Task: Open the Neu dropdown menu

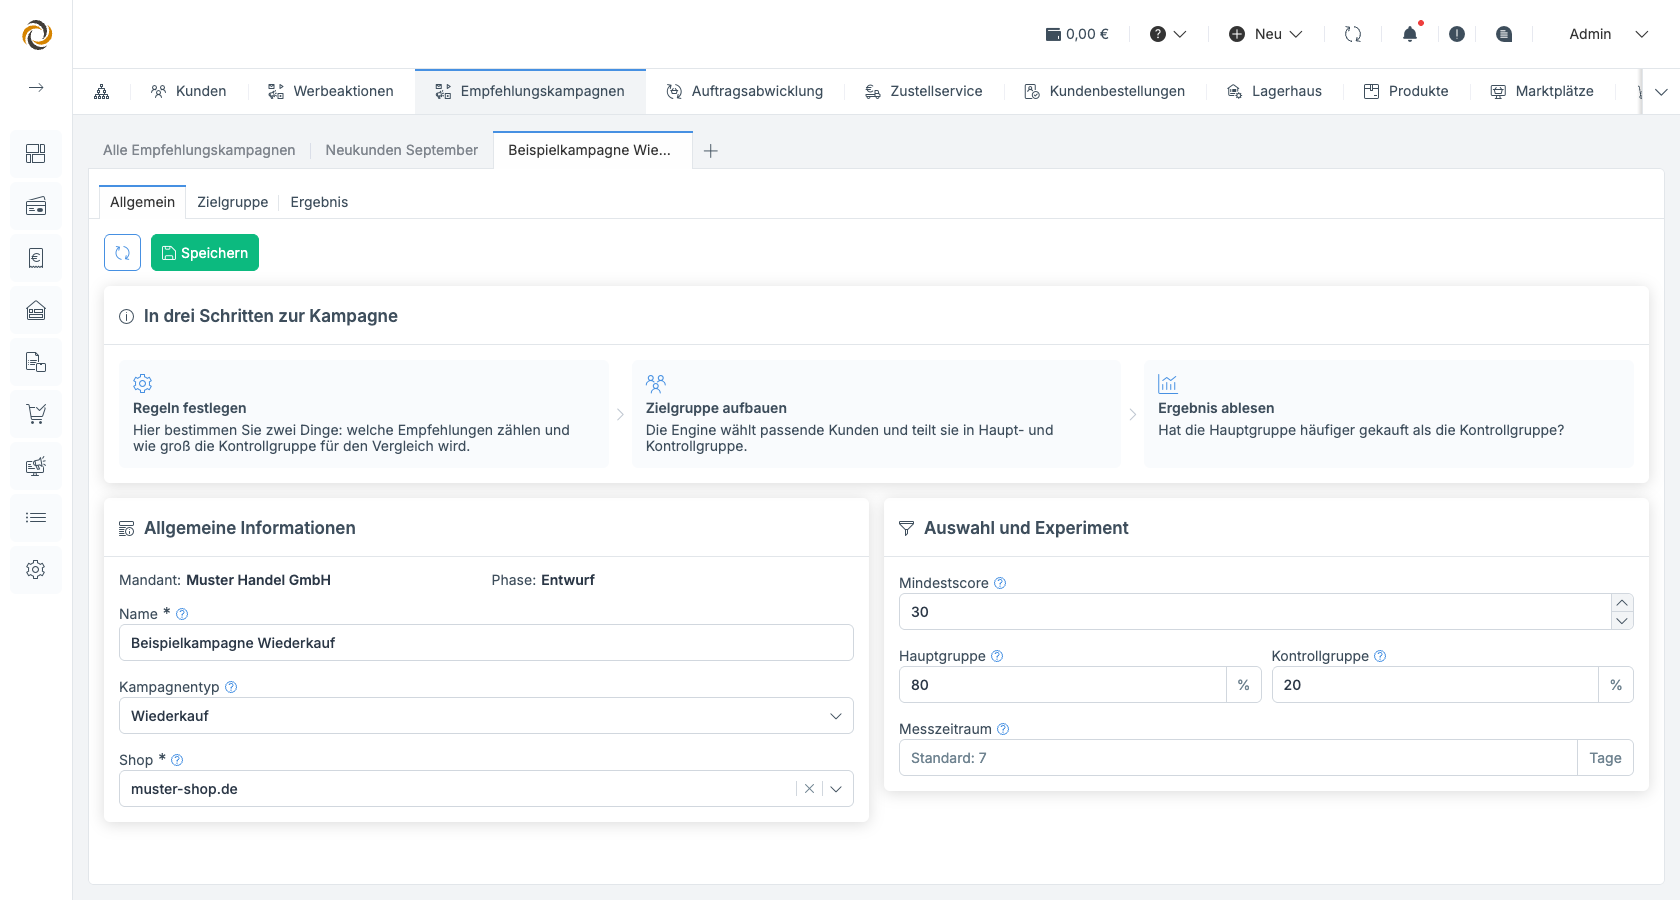Action: pyautogui.click(x=1265, y=34)
